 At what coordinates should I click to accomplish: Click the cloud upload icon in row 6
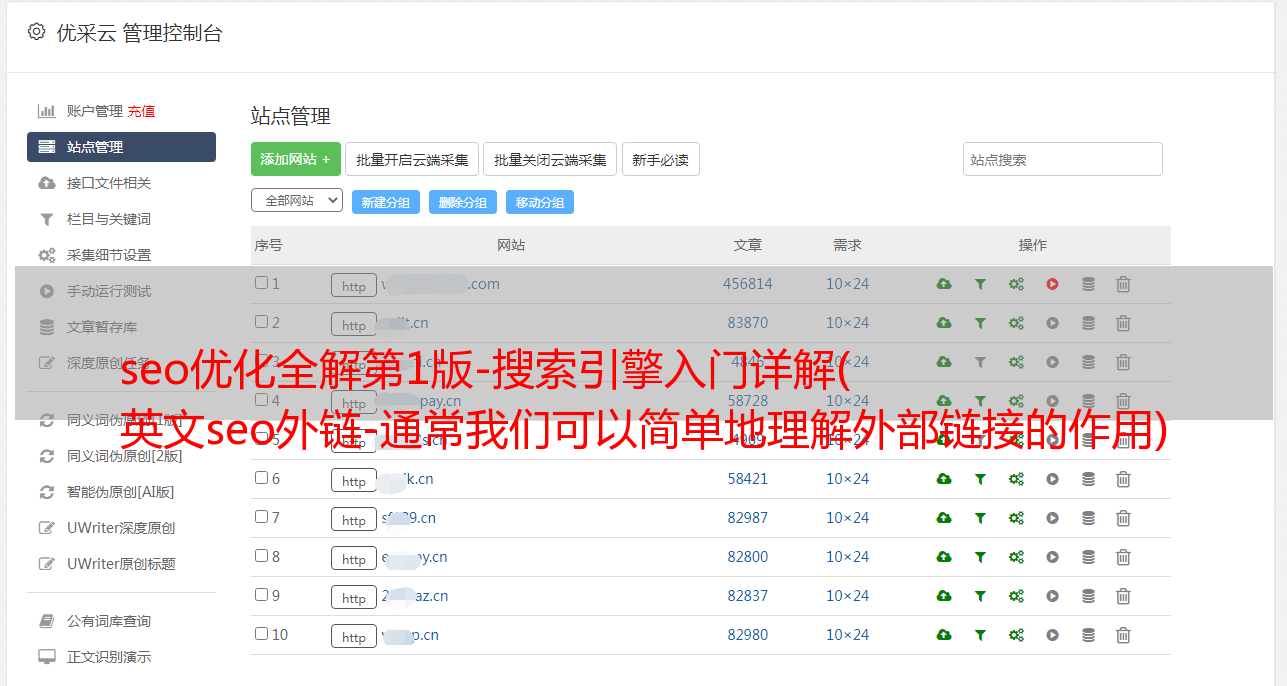point(944,479)
